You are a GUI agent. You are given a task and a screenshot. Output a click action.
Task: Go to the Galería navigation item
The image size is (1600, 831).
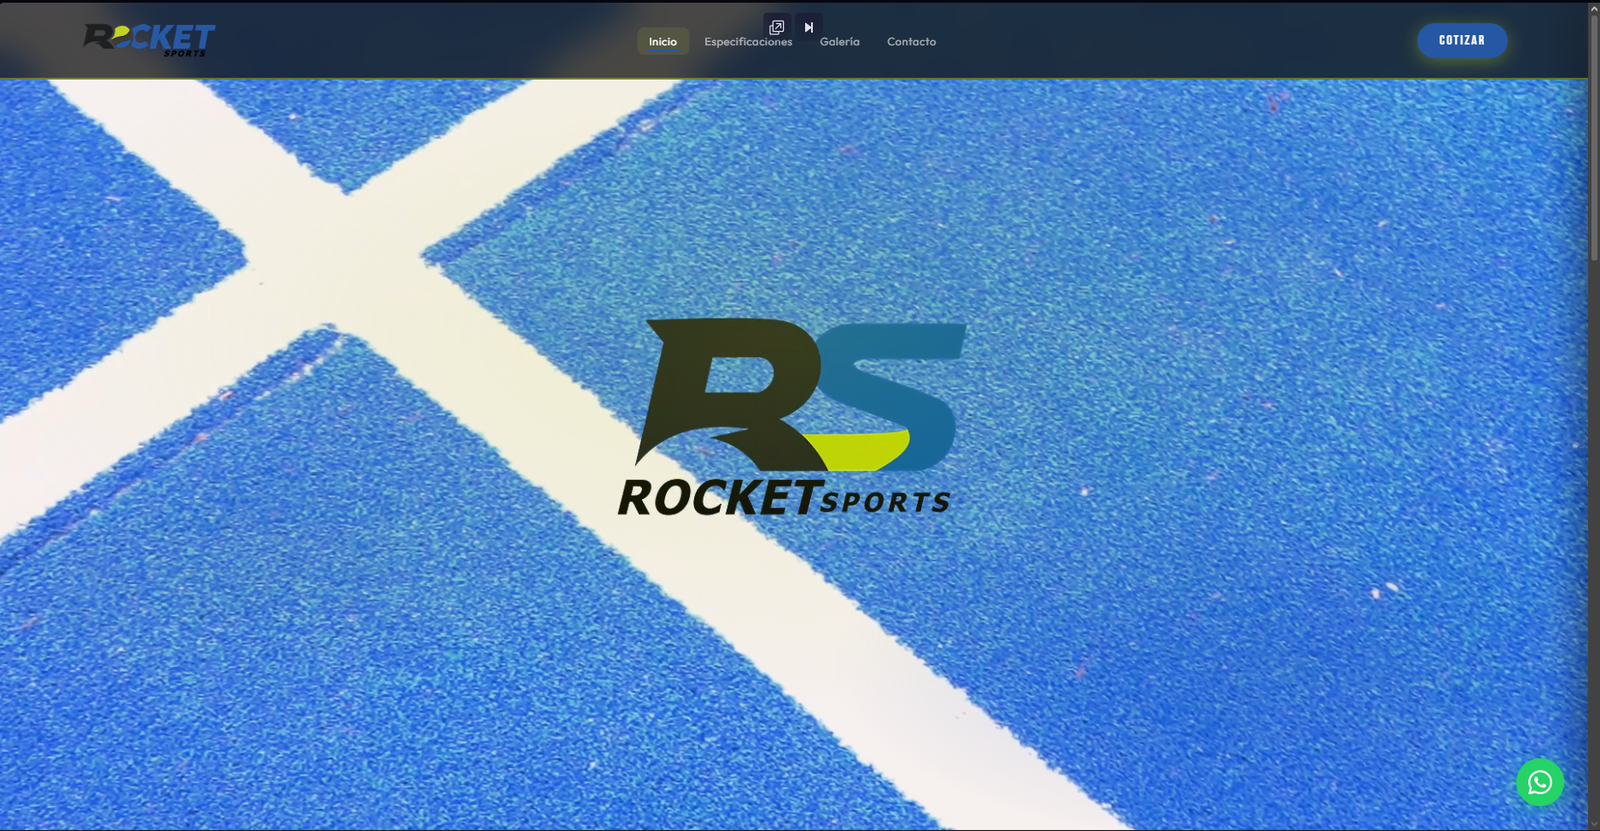pyautogui.click(x=840, y=42)
